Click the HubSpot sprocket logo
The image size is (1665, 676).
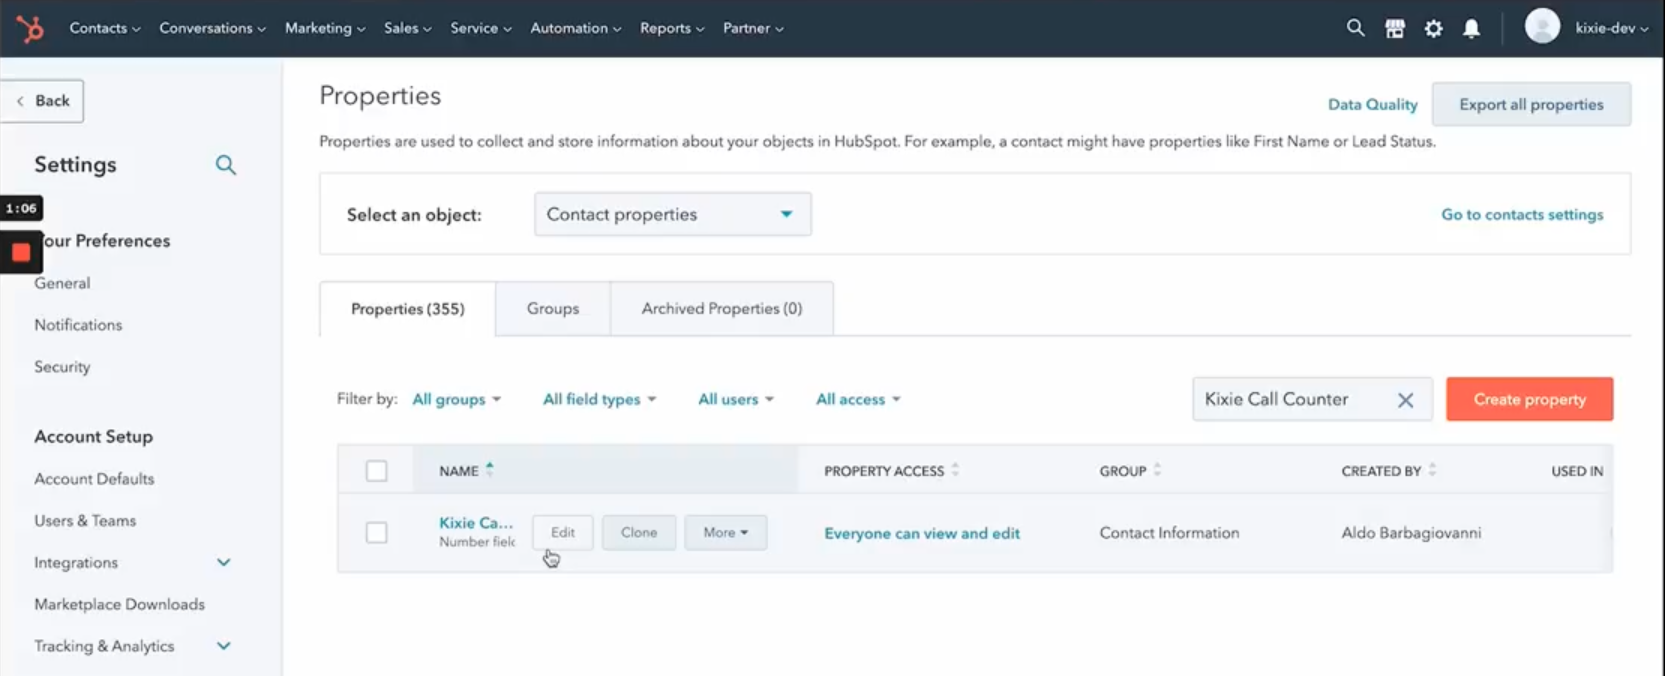click(30, 28)
